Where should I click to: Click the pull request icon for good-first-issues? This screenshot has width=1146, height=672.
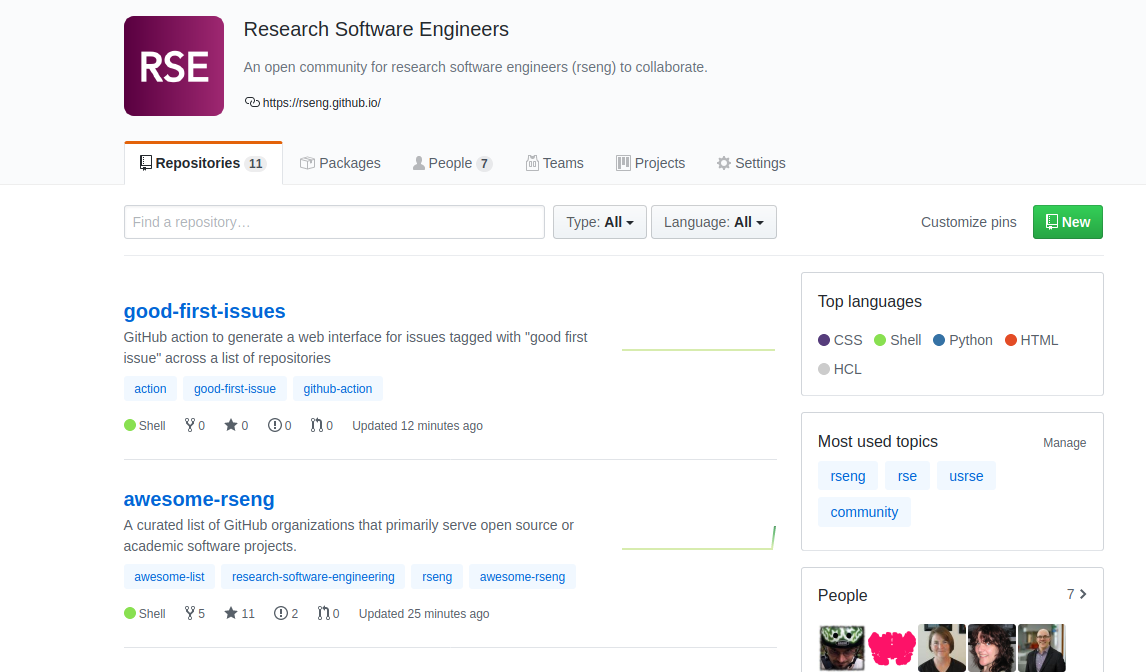pos(316,425)
